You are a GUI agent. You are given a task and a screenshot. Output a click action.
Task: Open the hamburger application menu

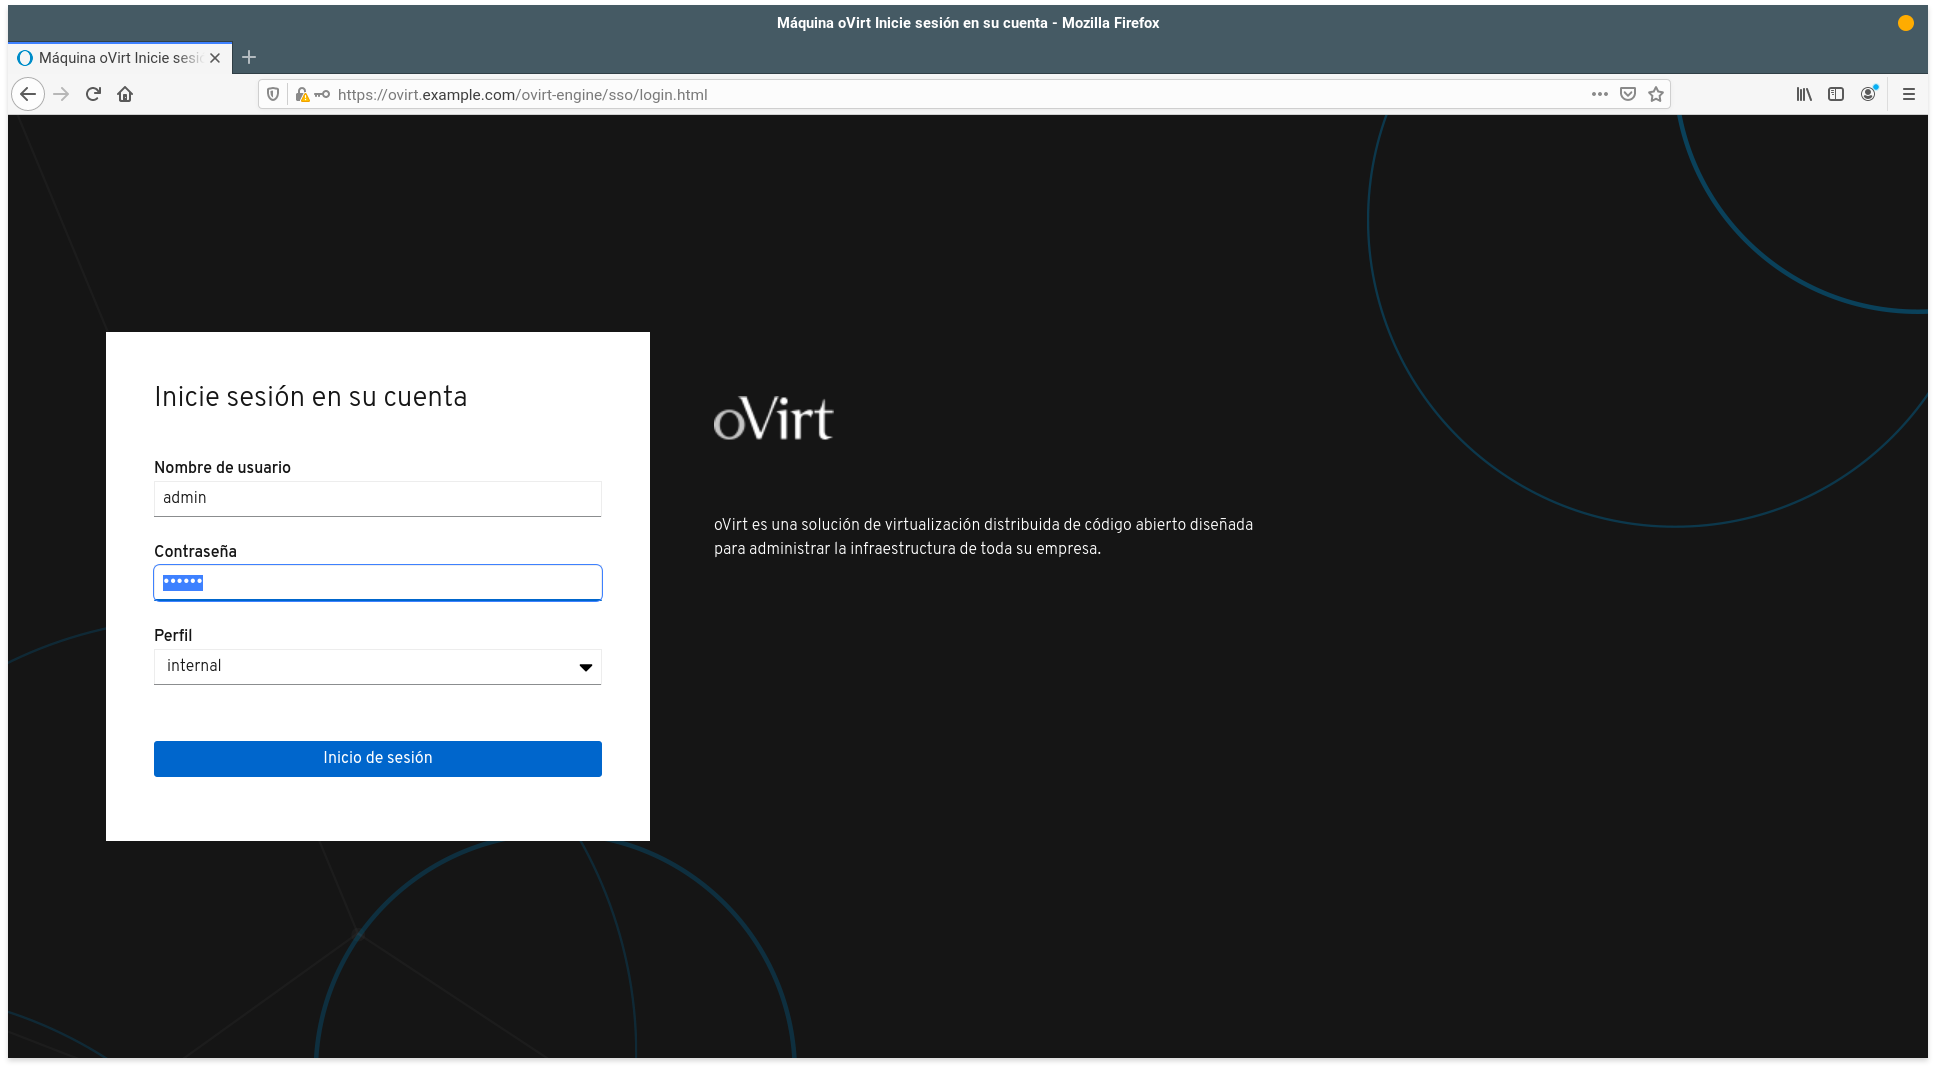tap(1908, 94)
